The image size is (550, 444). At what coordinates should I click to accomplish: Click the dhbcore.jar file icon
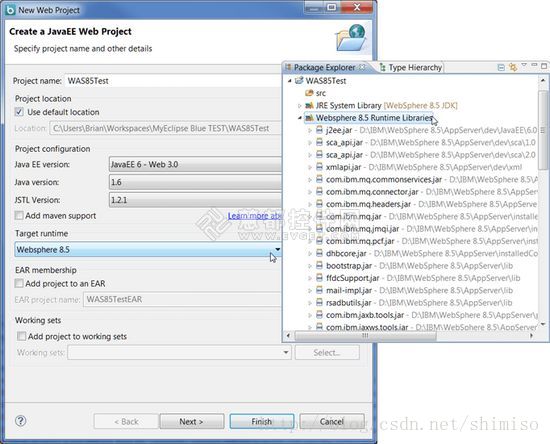click(319, 253)
